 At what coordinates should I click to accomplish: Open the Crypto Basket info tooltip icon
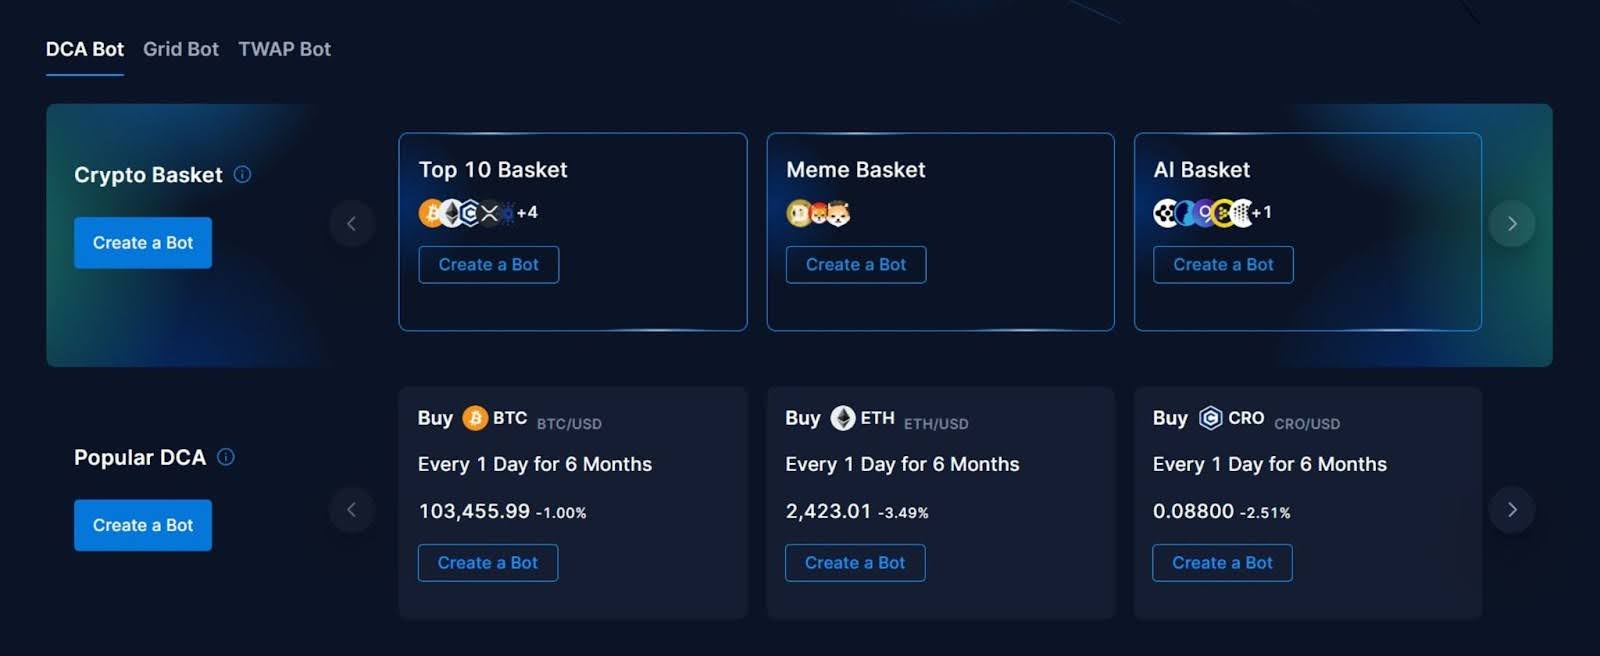pos(241,174)
